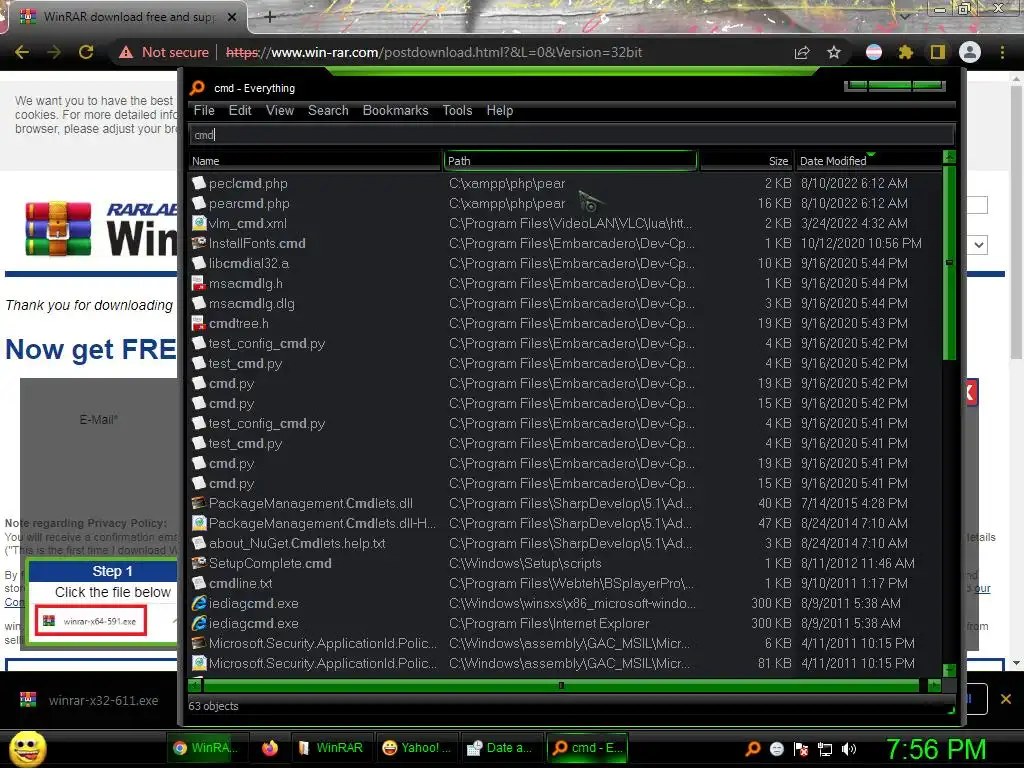1024x768 pixels.
Task: Click the volume tray icon
Action: coord(849,749)
